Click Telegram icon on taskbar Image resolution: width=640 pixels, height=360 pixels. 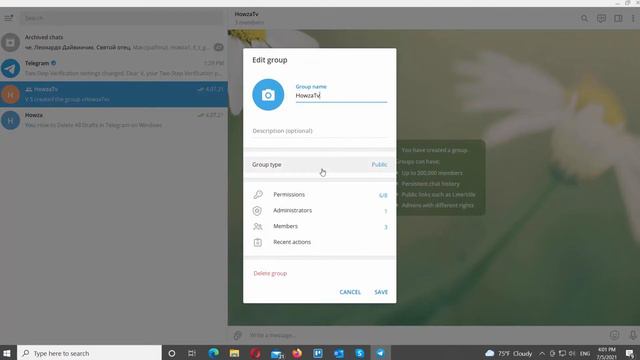coord(380,353)
